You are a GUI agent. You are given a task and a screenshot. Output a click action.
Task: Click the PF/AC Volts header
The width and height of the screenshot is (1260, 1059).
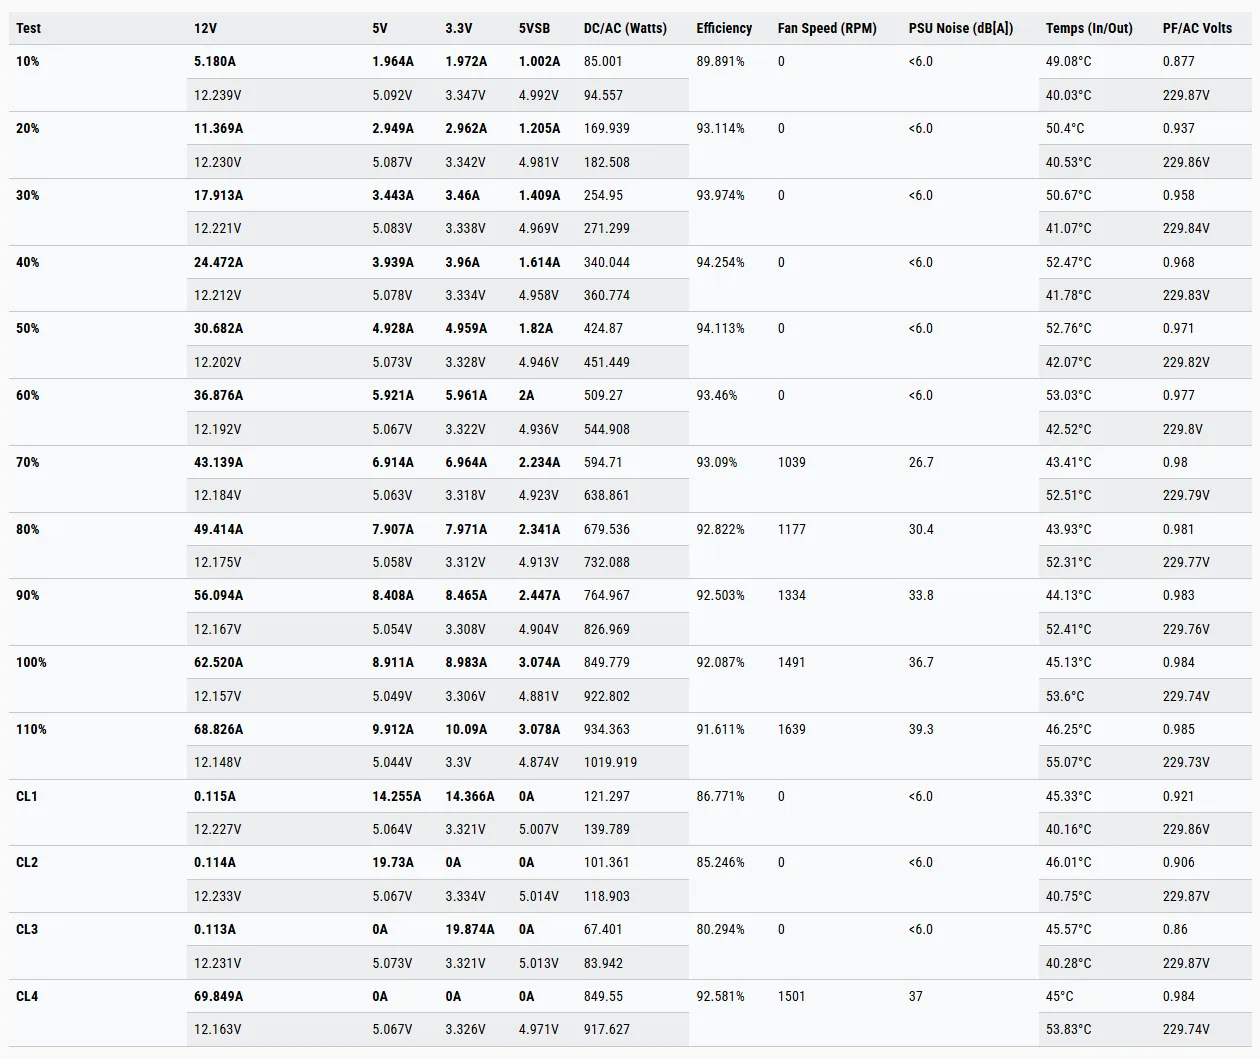tap(1197, 28)
